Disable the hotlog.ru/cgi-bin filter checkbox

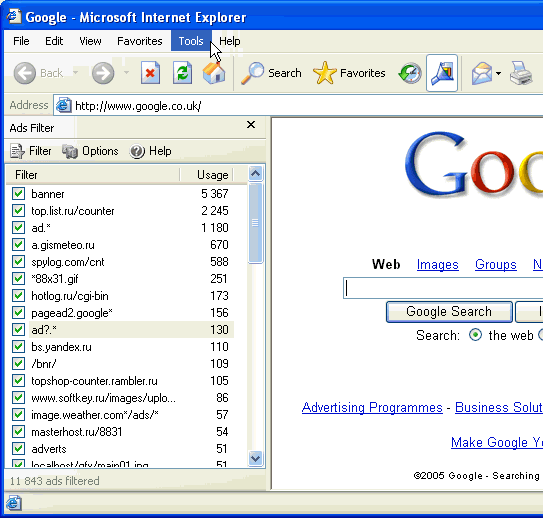click(x=18, y=296)
